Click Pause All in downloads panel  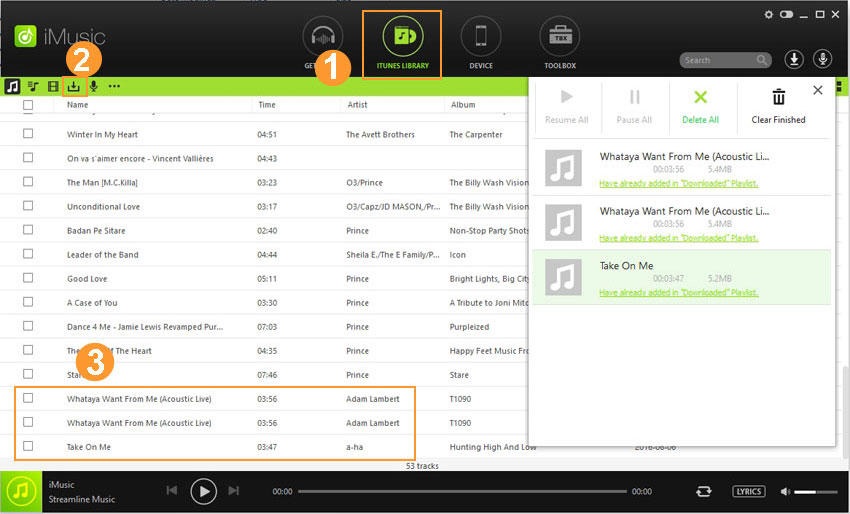pyautogui.click(x=634, y=107)
